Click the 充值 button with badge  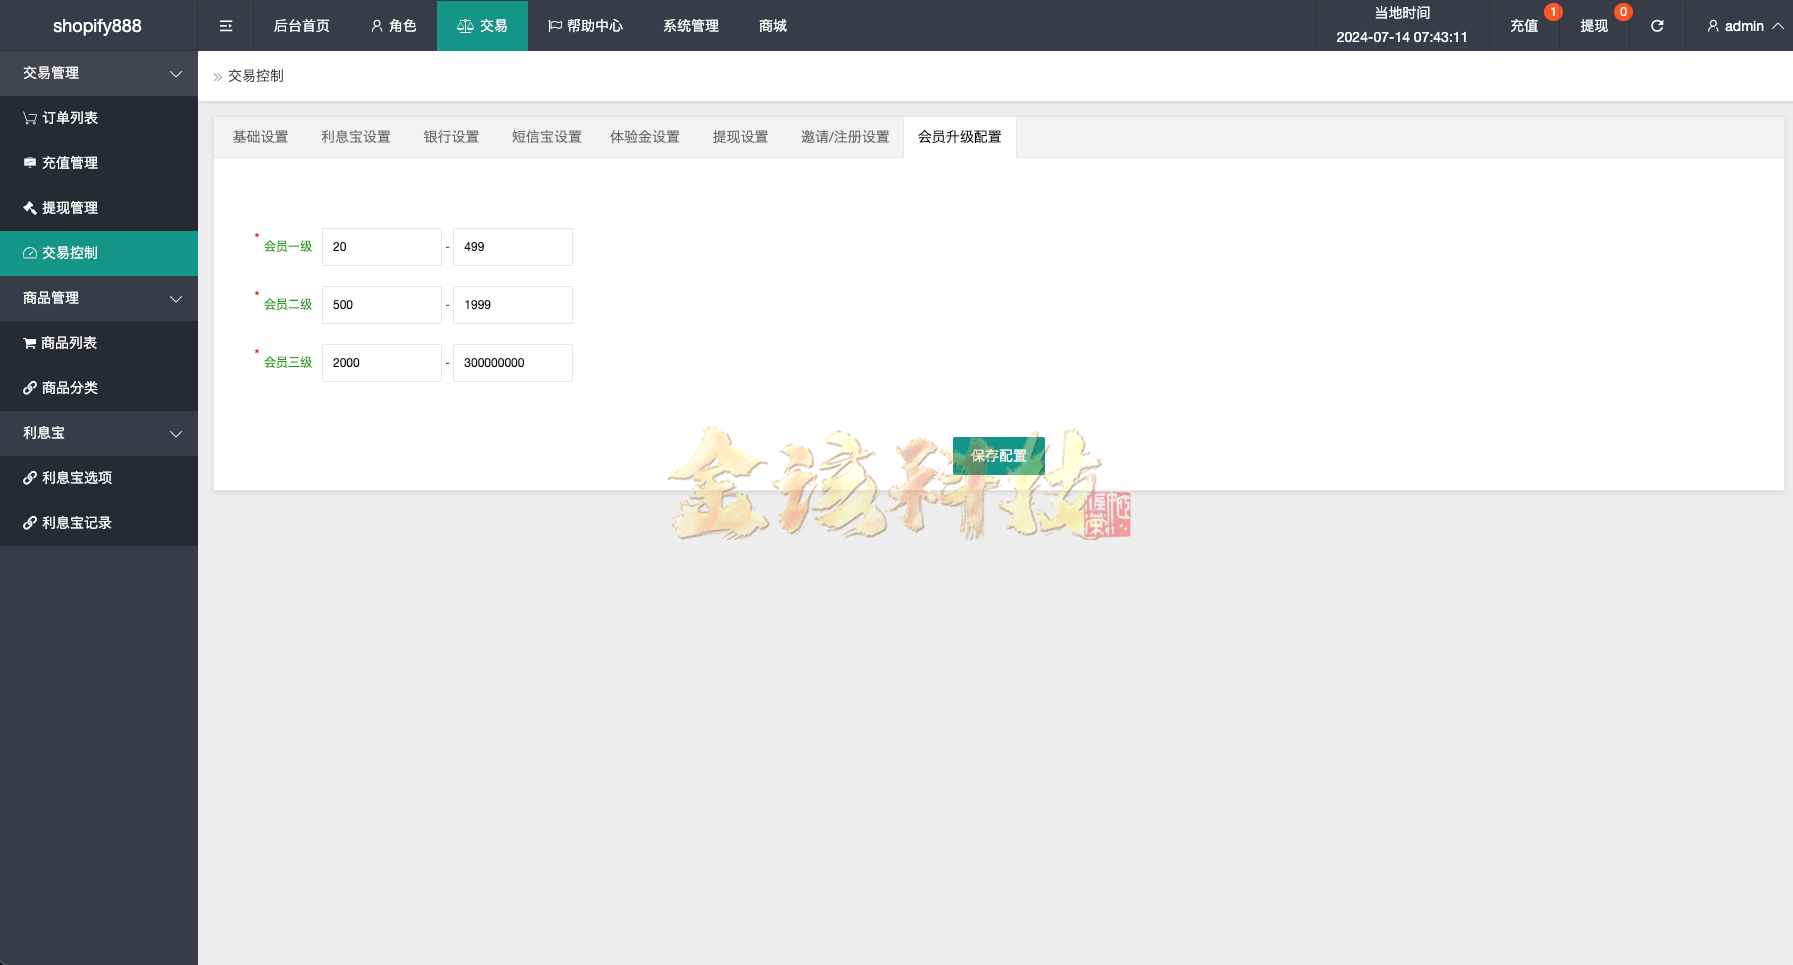click(1524, 25)
